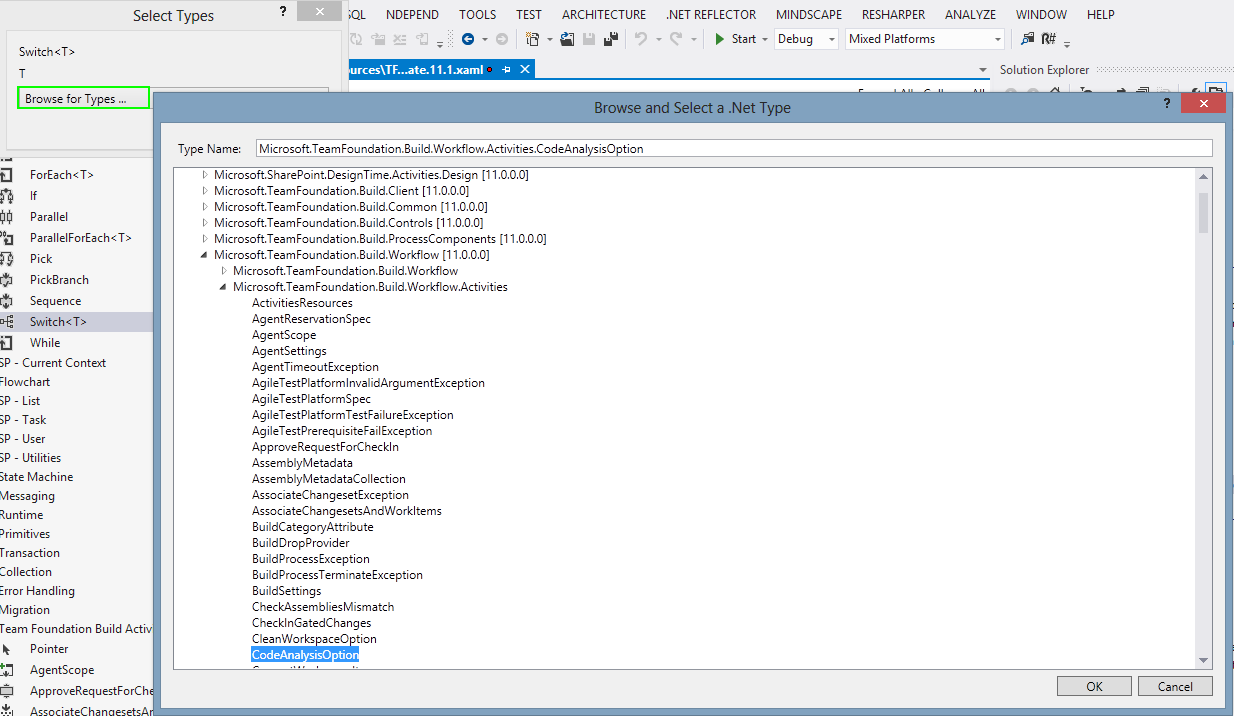
Task: Click the Sequence activity icon in toolbox
Action: point(8,301)
